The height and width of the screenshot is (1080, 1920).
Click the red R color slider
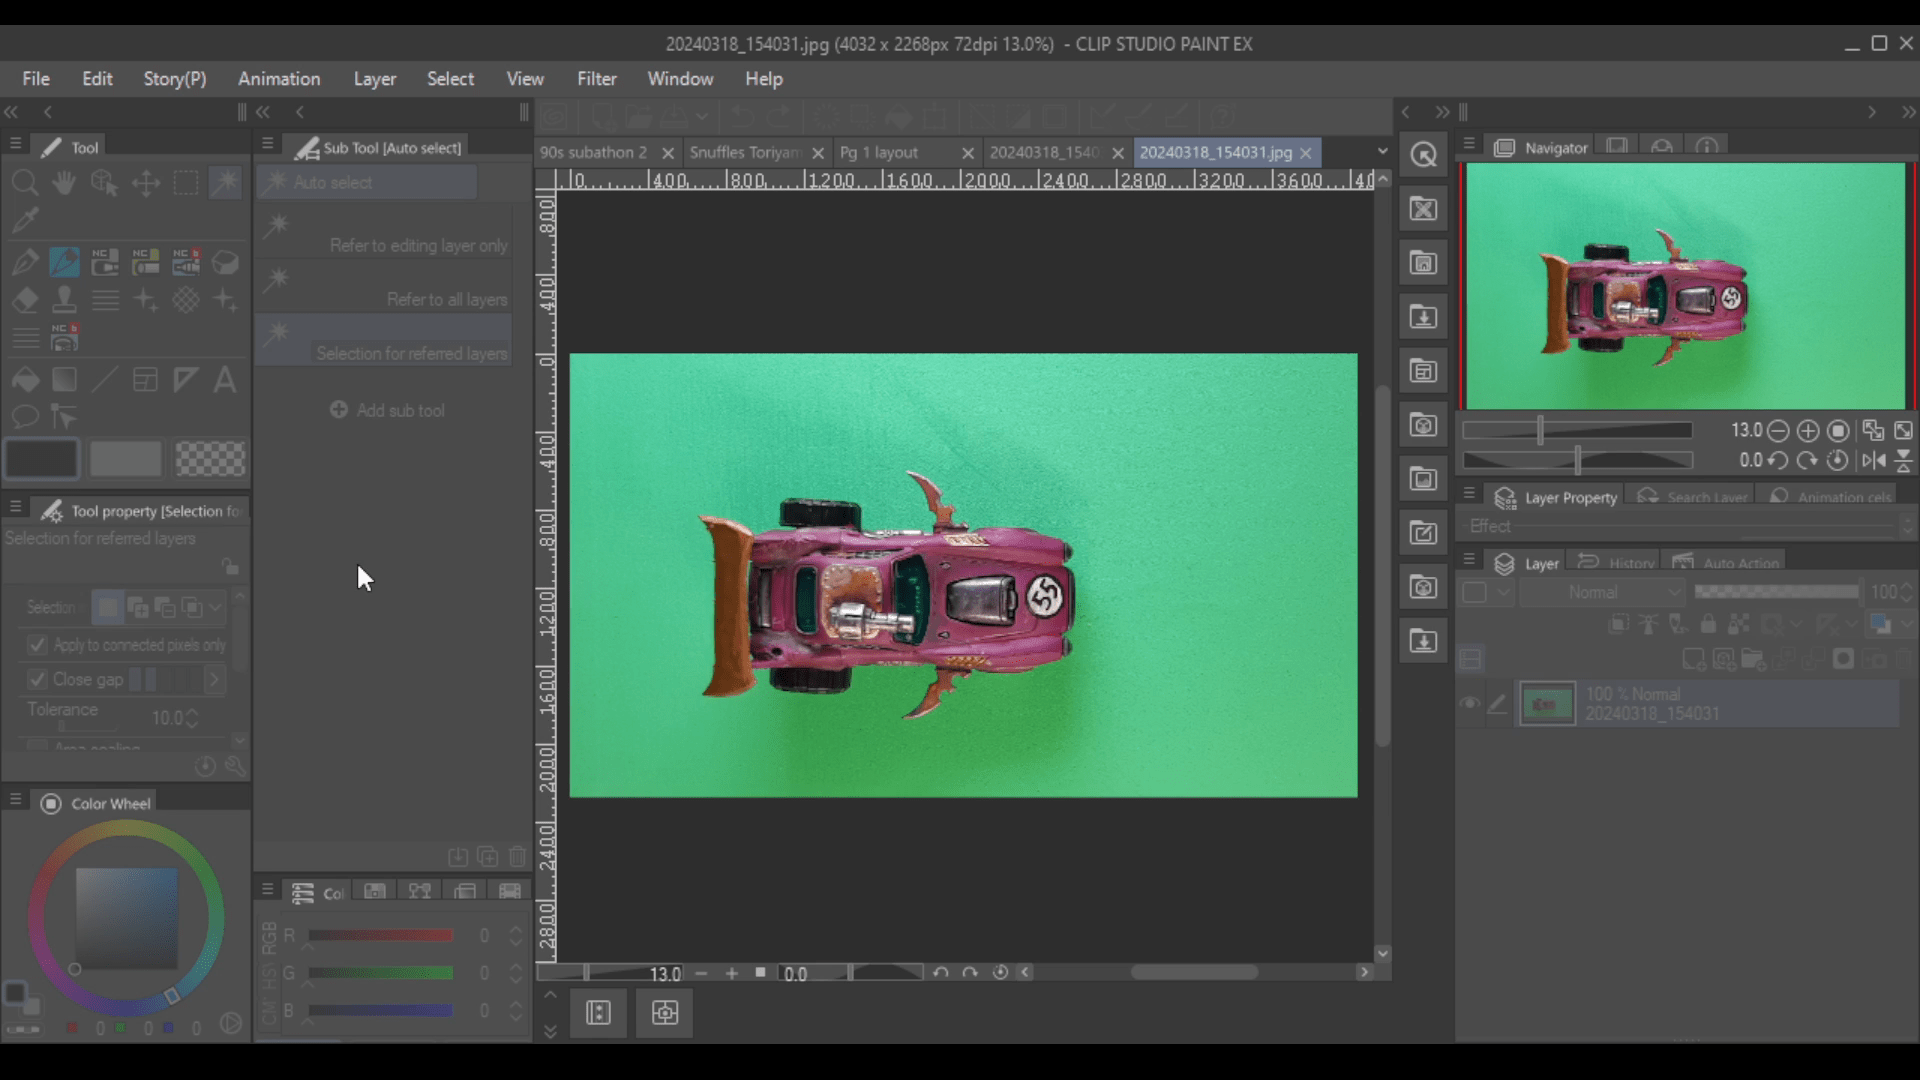click(x=380, y=935)
